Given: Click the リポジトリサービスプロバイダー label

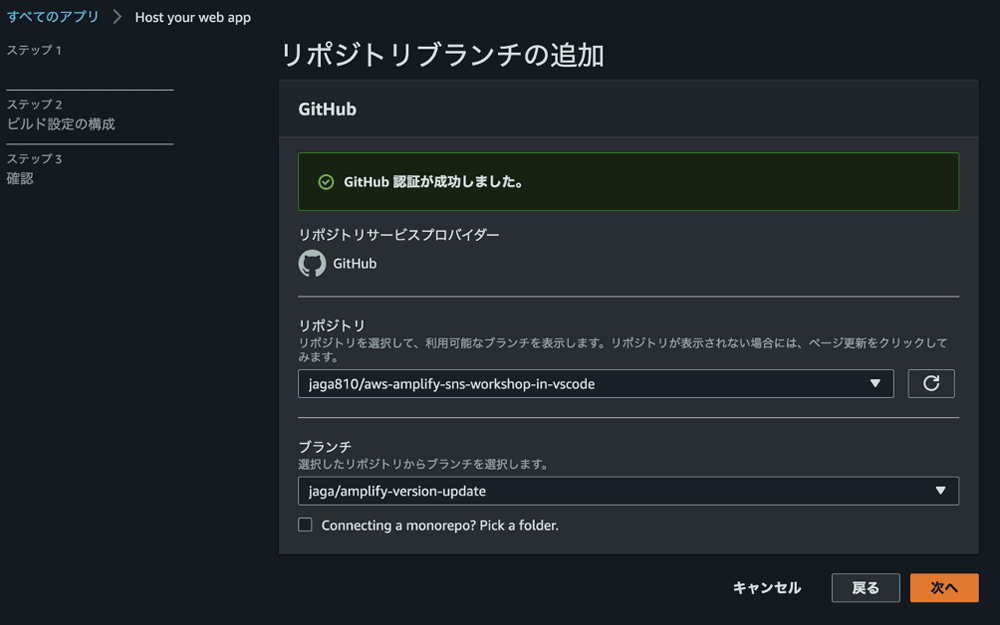Looking at the screenshot, I should click(399, 235).
